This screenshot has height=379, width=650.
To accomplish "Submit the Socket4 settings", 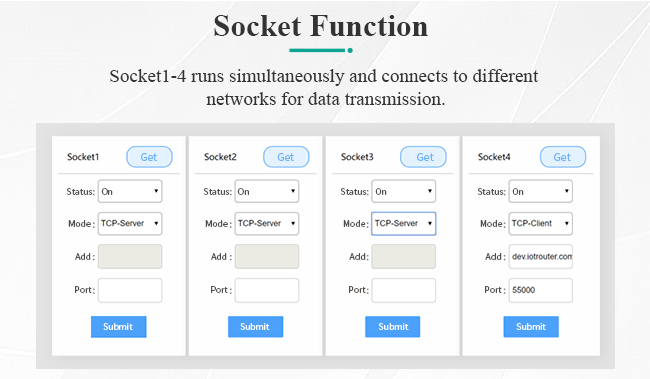I will [531, 327].
